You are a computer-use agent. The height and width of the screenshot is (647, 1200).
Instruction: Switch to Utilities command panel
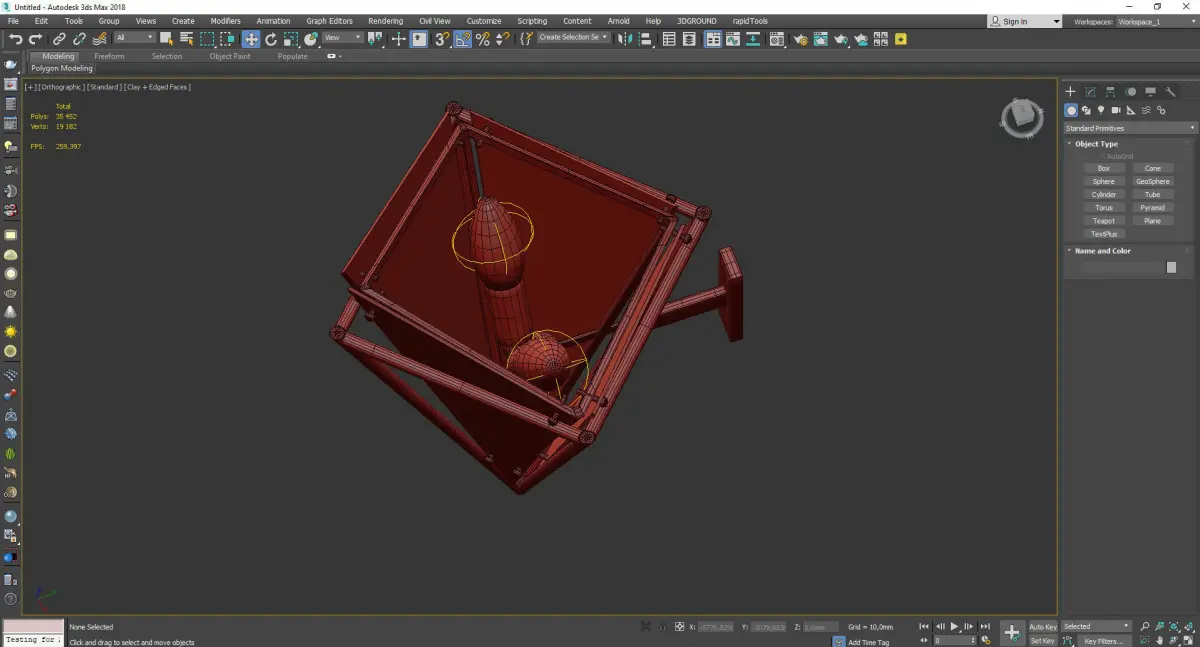[1170, 92]
